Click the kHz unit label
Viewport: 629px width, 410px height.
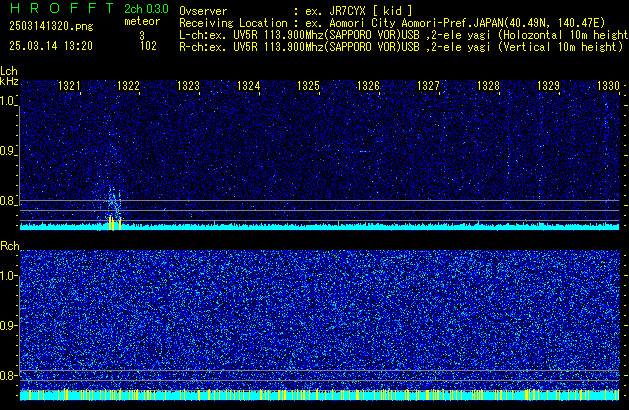coord(9,81)
